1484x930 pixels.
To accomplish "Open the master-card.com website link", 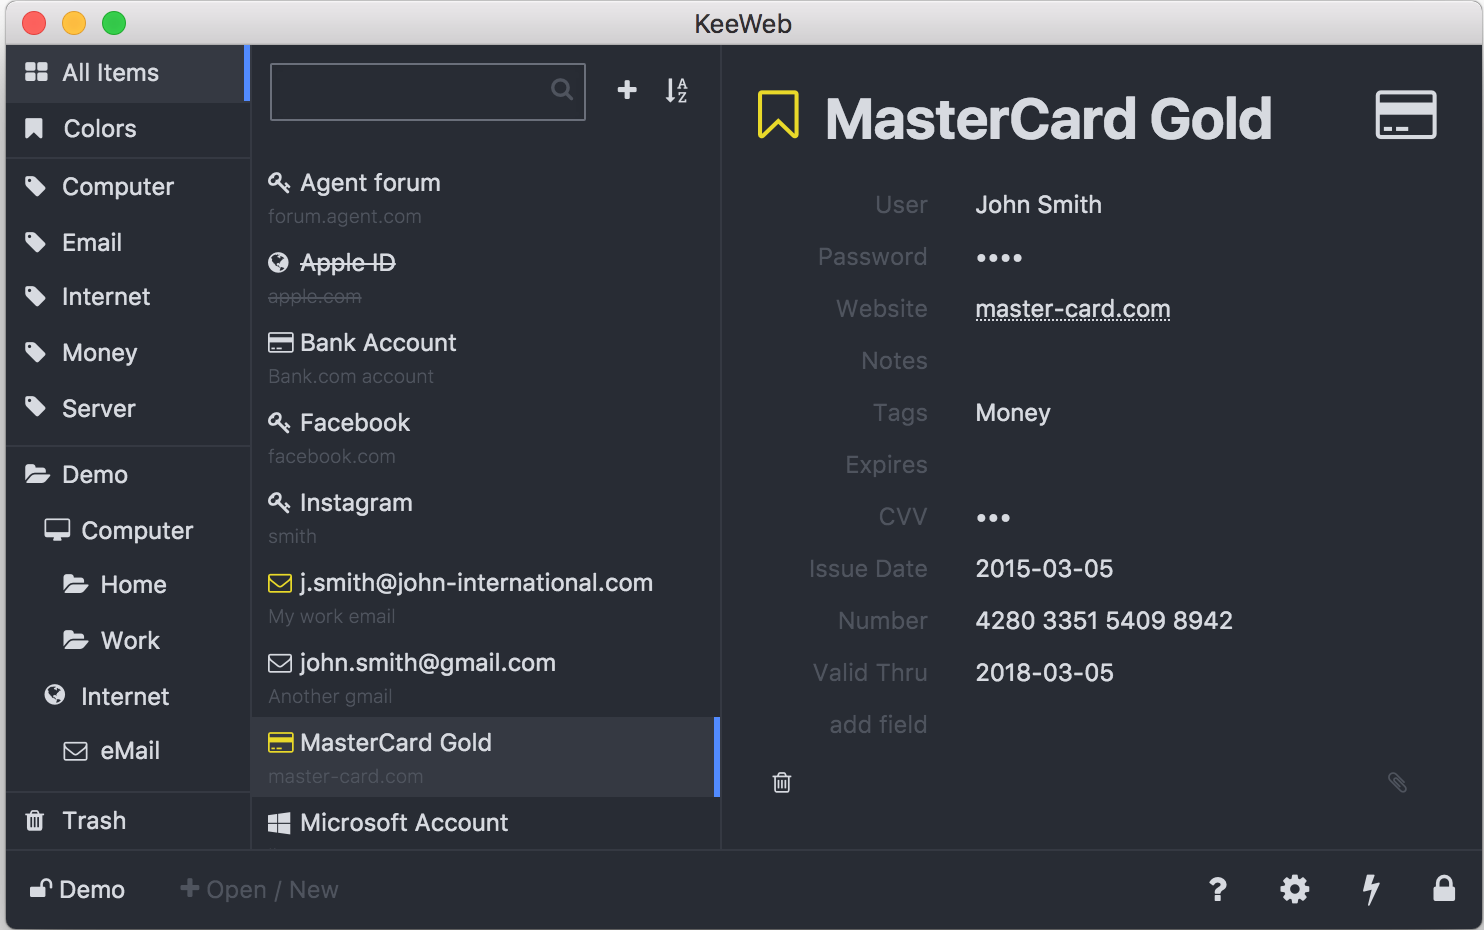I will [x=1073, y=309].
